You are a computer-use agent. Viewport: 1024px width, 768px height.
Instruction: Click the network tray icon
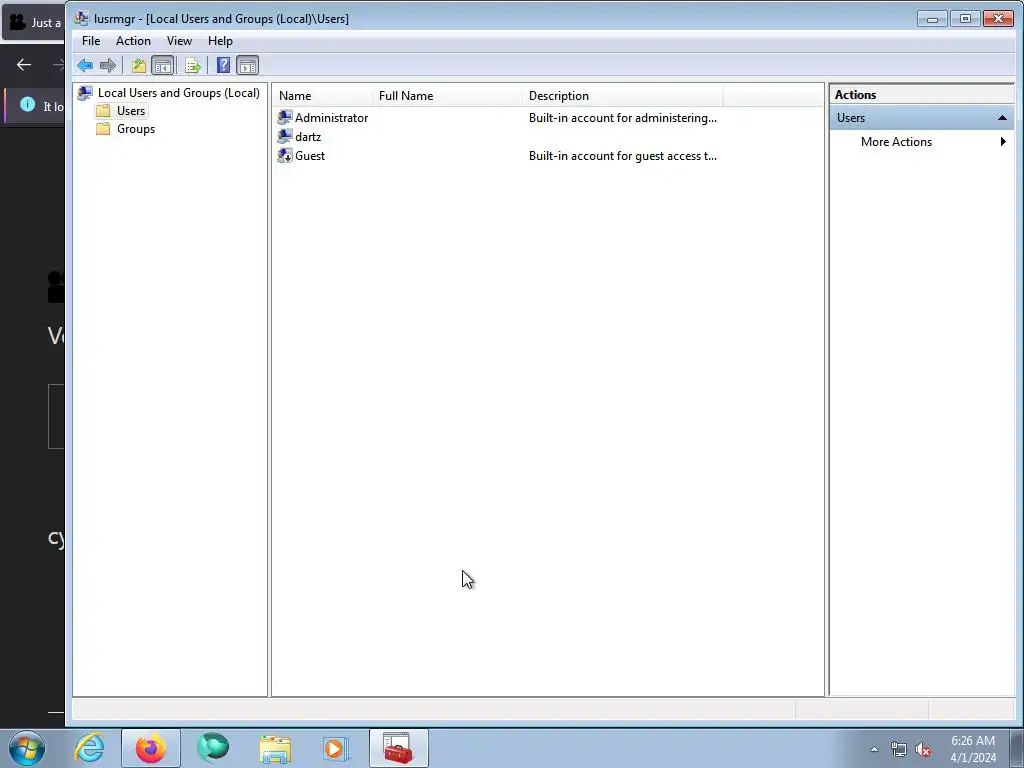899,749
